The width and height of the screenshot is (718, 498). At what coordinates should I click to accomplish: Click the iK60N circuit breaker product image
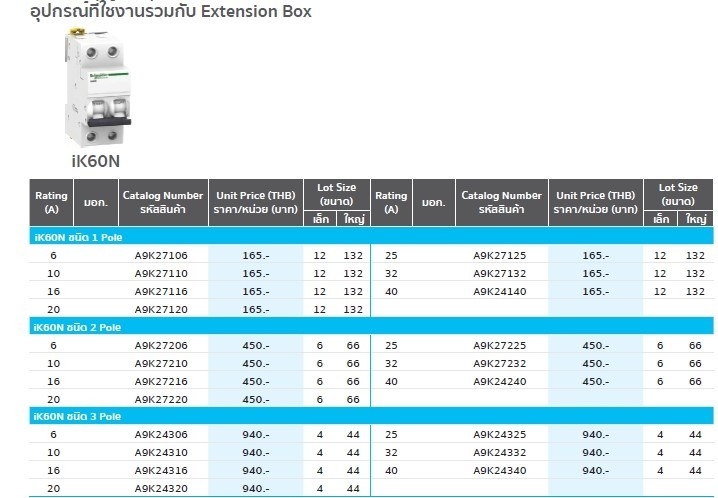[x=98, y=88]
